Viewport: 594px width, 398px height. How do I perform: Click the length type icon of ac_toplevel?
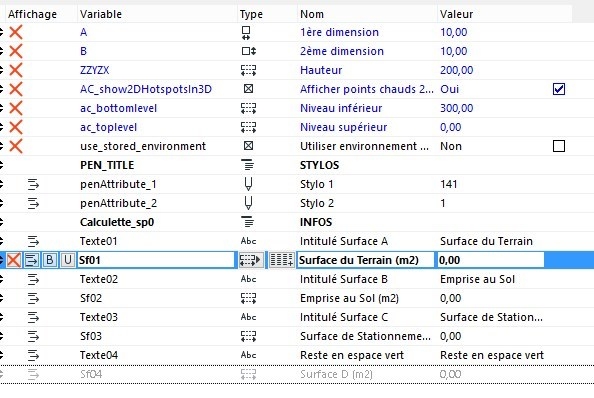pos(249,127)
